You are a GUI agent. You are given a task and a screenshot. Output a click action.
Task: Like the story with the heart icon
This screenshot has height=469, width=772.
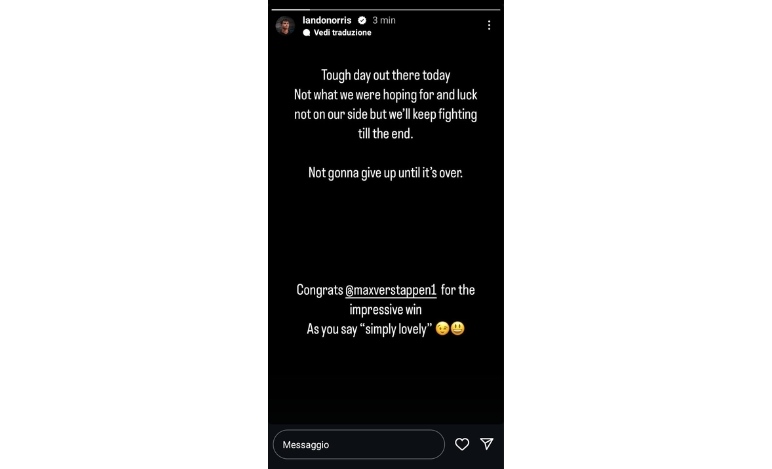tap(462, 444)
